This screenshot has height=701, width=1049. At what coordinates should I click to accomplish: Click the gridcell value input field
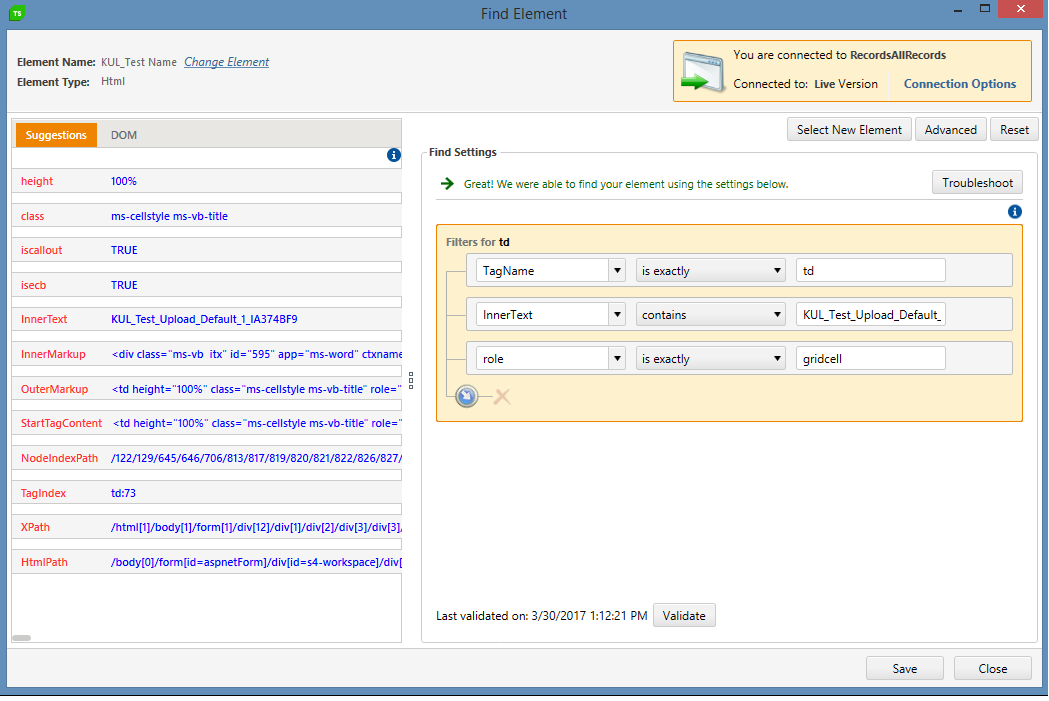(x=870, y=359)
